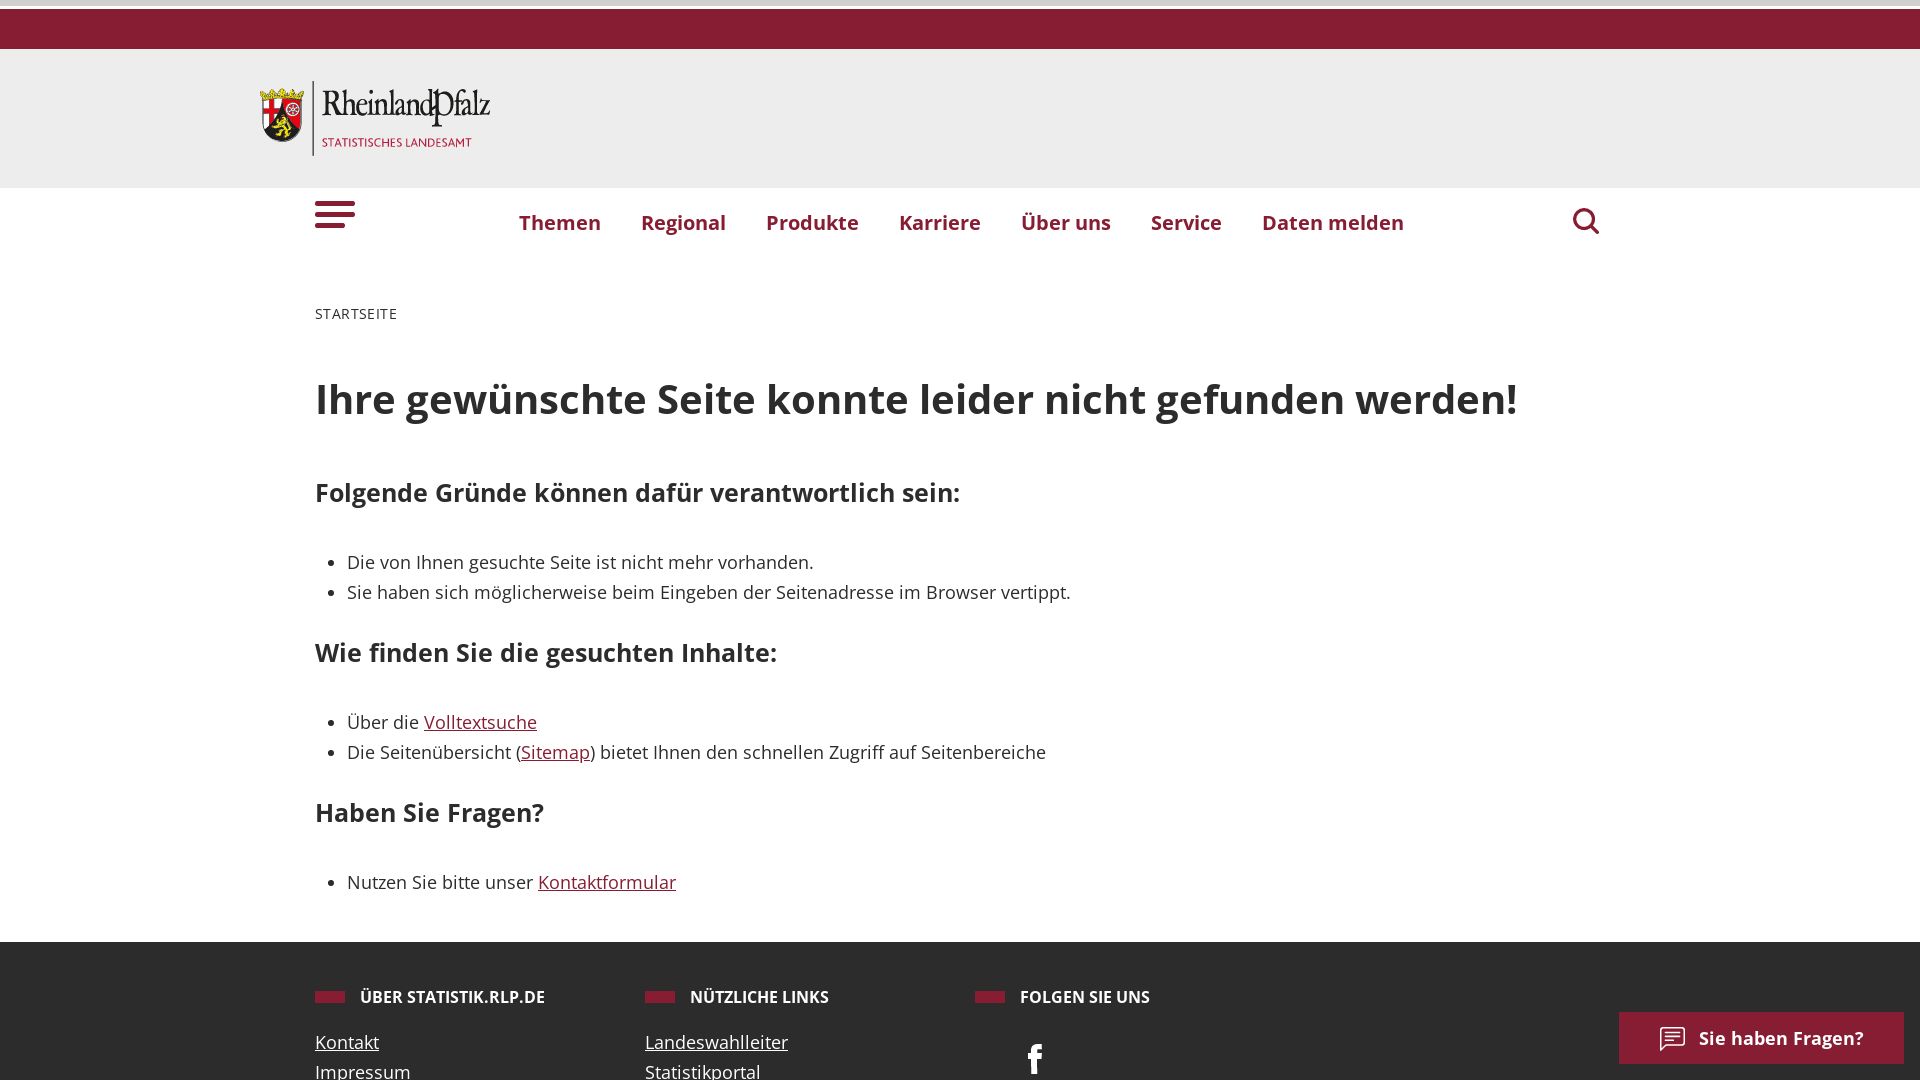Go to Startseite breadcrumb

[x=356, y=314]
